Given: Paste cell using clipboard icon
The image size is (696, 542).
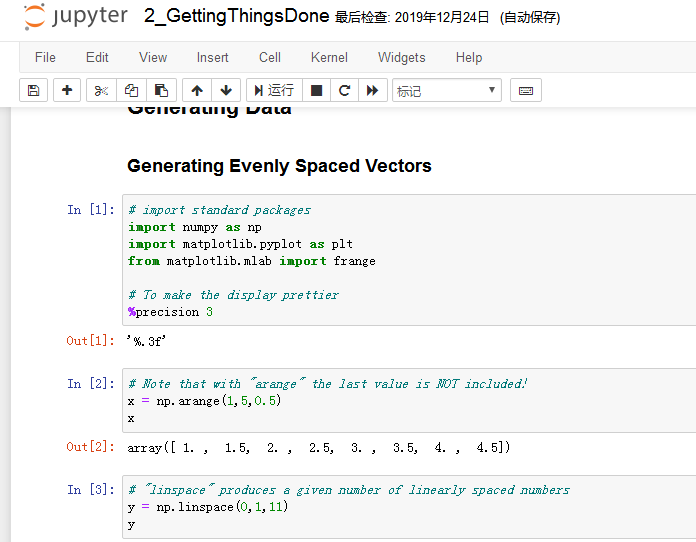Looking at the screenshot, I should [161, 90].
